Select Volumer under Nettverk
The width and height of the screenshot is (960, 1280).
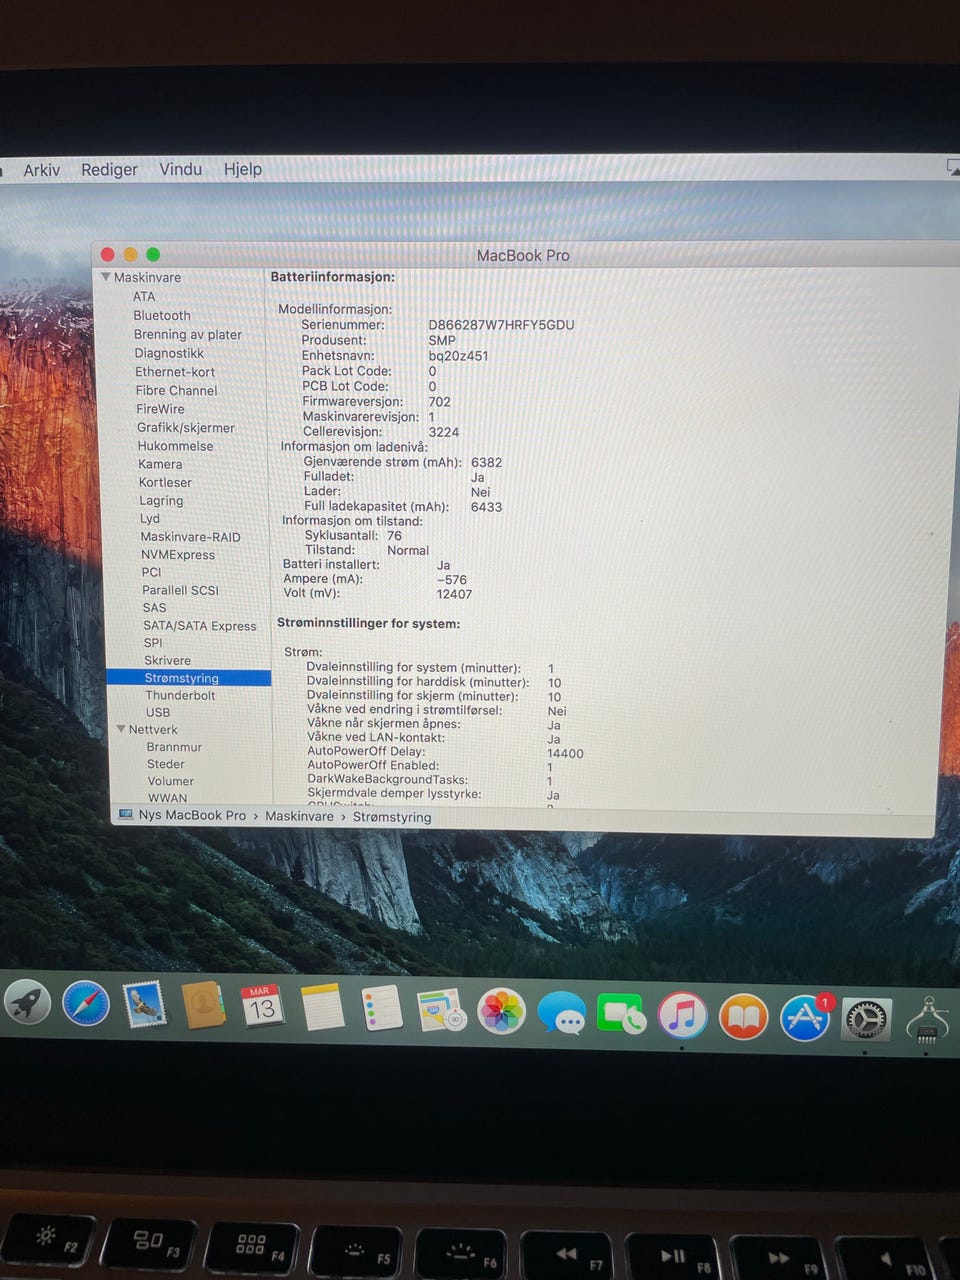[x=171, y=781]
